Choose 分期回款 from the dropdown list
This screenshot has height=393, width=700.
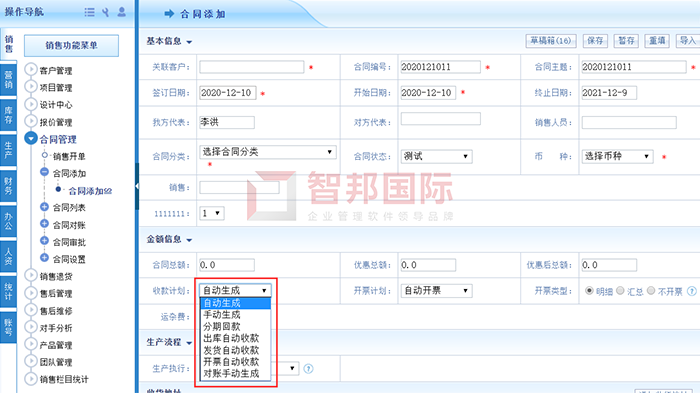coord(236,326)
